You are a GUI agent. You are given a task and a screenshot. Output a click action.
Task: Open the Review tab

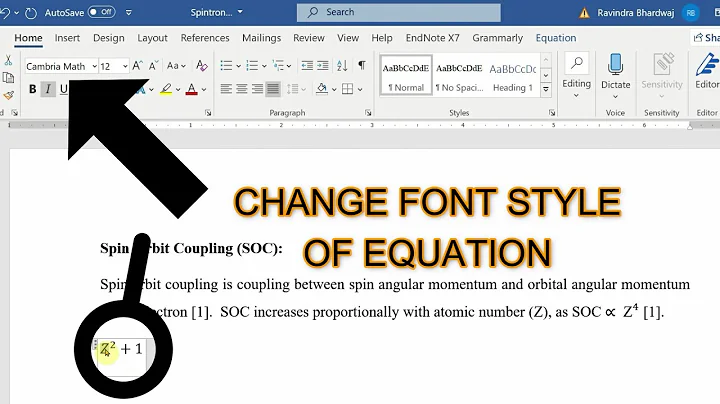[x=309, y=38]
